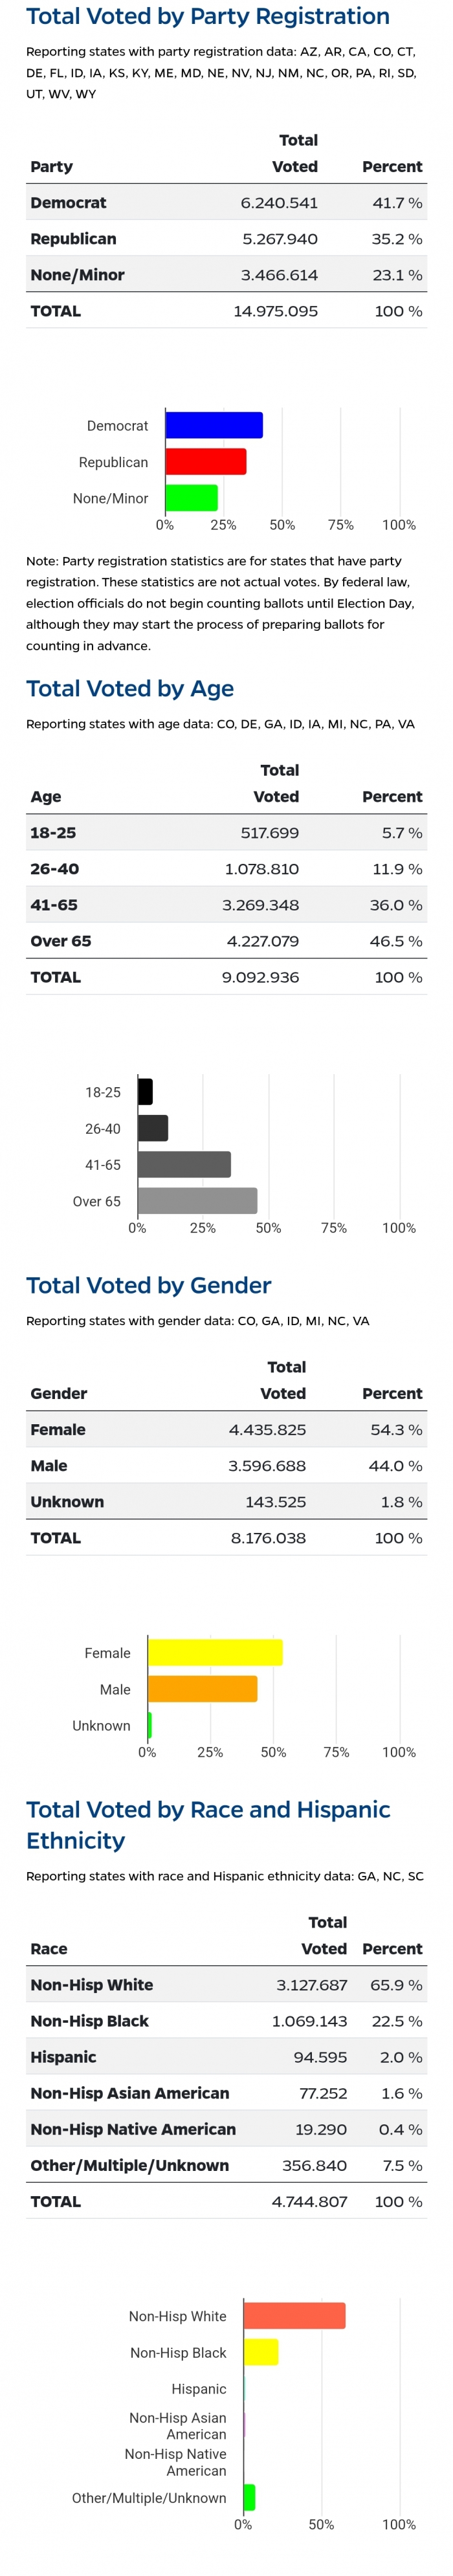Screen dimensions: 453x2576
Task: Click the yellow Female bar
Action: coord(215,1652)
